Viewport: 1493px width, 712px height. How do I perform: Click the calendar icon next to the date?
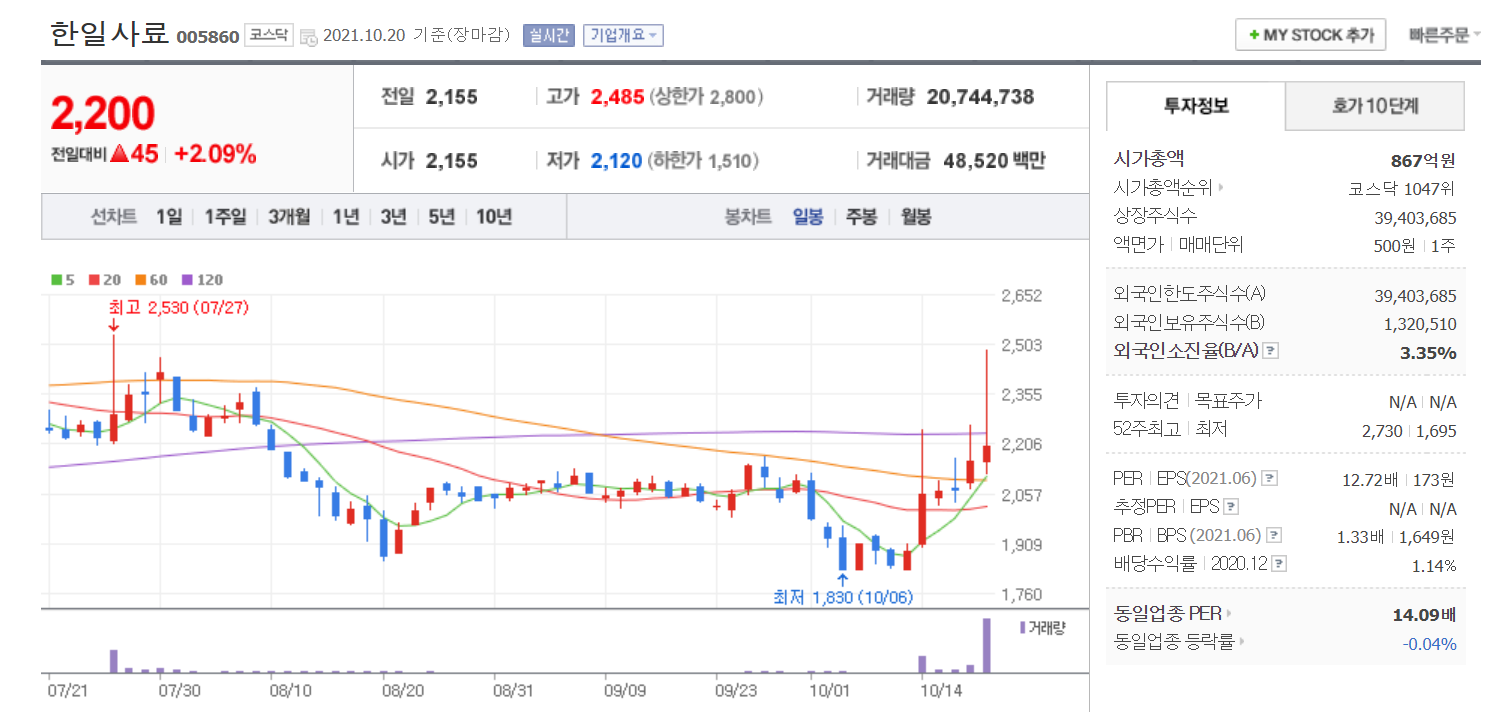point(309,37)
